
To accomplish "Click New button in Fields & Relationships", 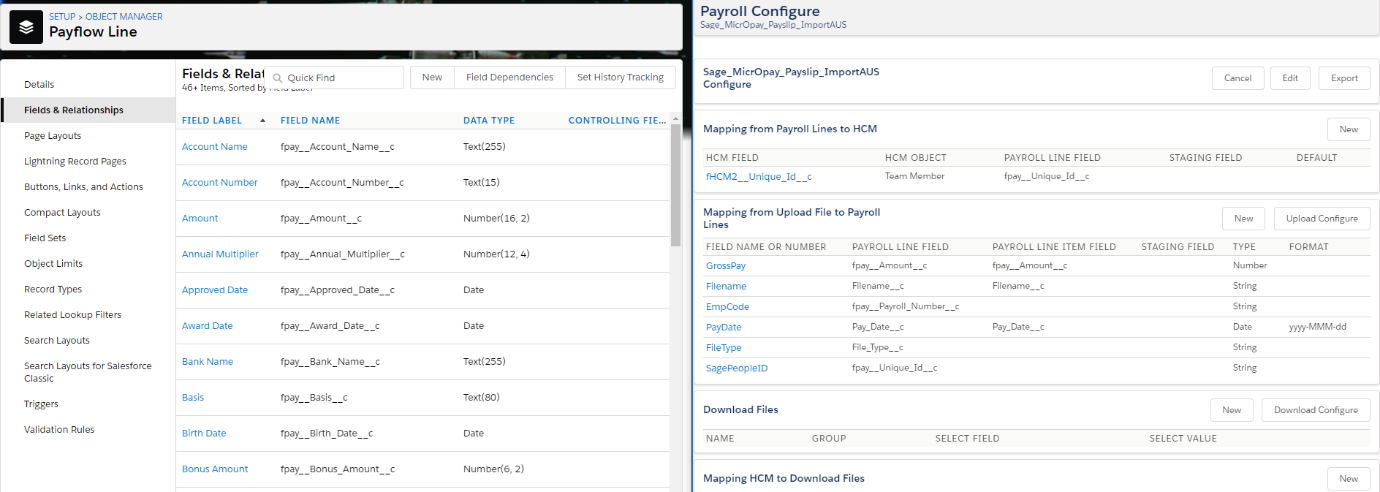I will click(432, 77).
